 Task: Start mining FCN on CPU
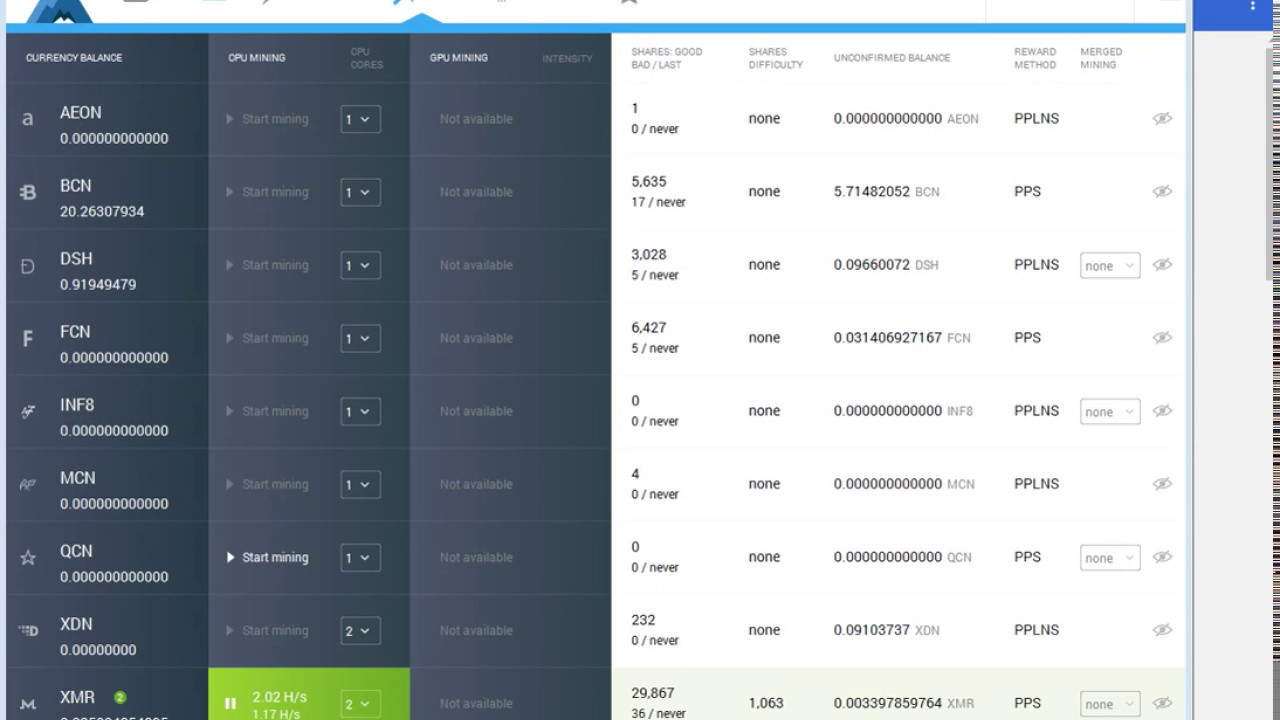[x=267, y=338]
